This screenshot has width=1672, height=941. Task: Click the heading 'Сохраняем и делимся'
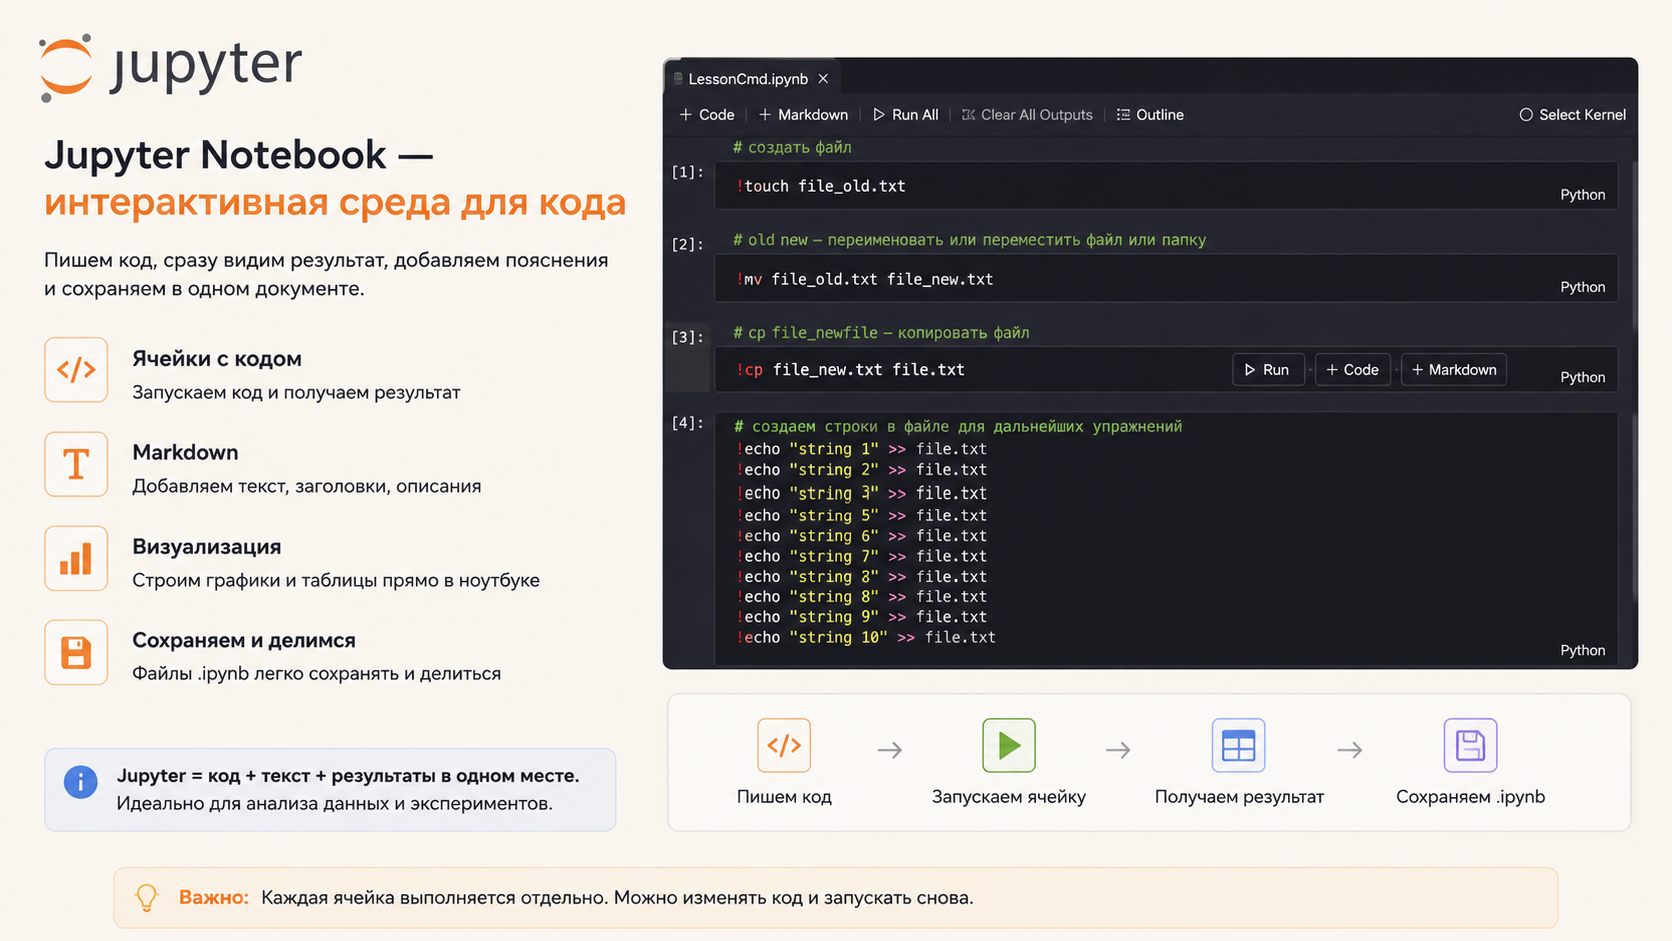pyautogui.click(x=244, y=640)
